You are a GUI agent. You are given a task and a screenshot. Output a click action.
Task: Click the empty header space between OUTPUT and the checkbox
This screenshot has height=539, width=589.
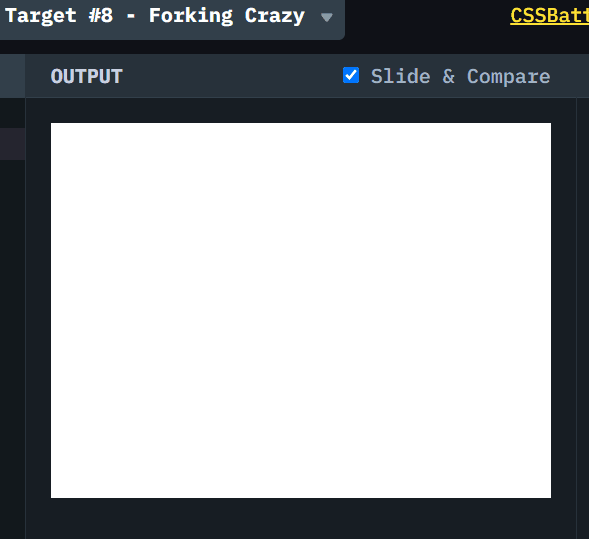click(x=233, y=76)
